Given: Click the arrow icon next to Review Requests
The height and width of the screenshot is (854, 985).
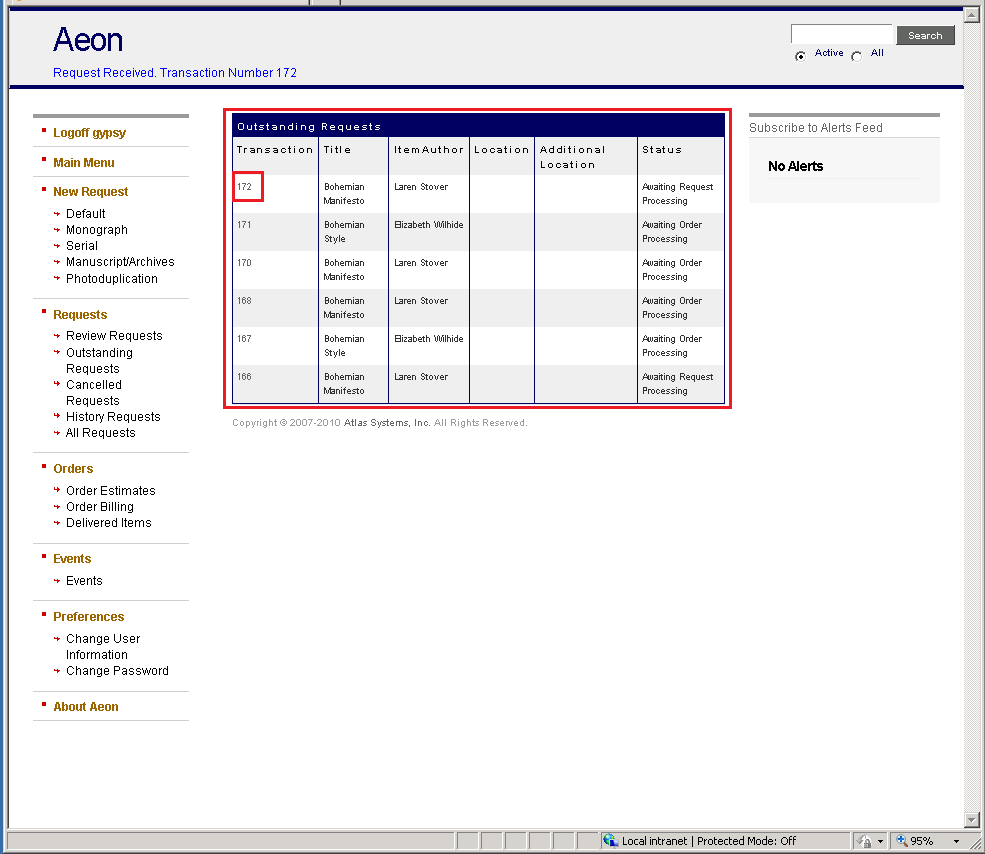Looking at the screenshot, I should 57,335.
